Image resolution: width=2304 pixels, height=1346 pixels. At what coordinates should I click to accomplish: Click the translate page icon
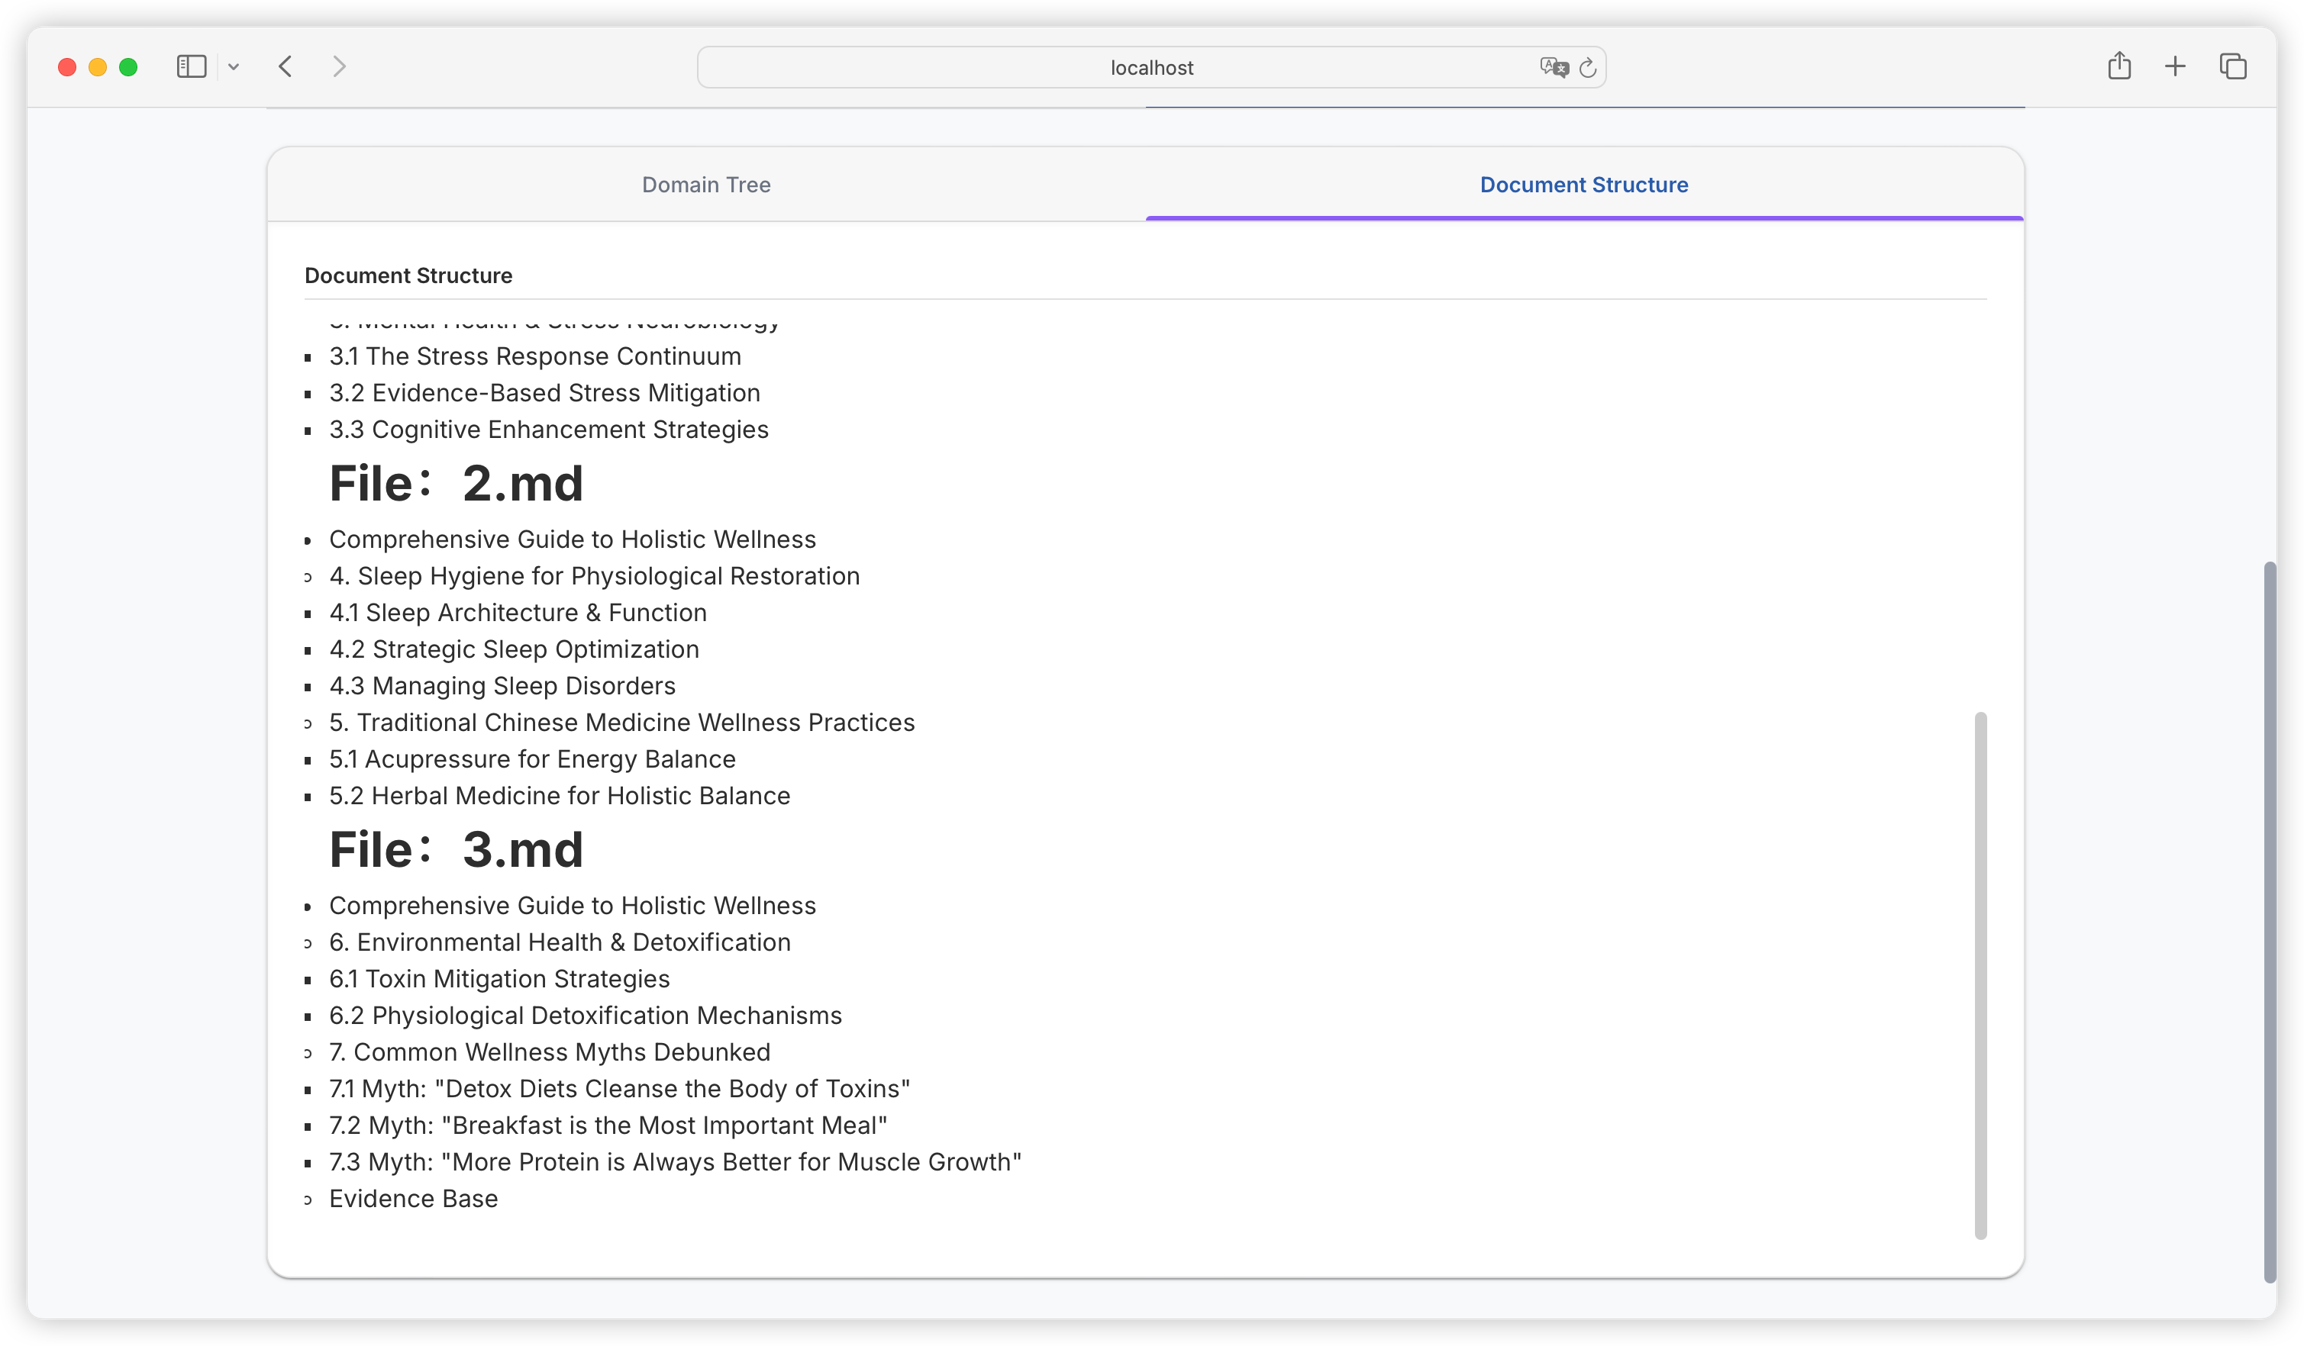[x=1553, y=67]
